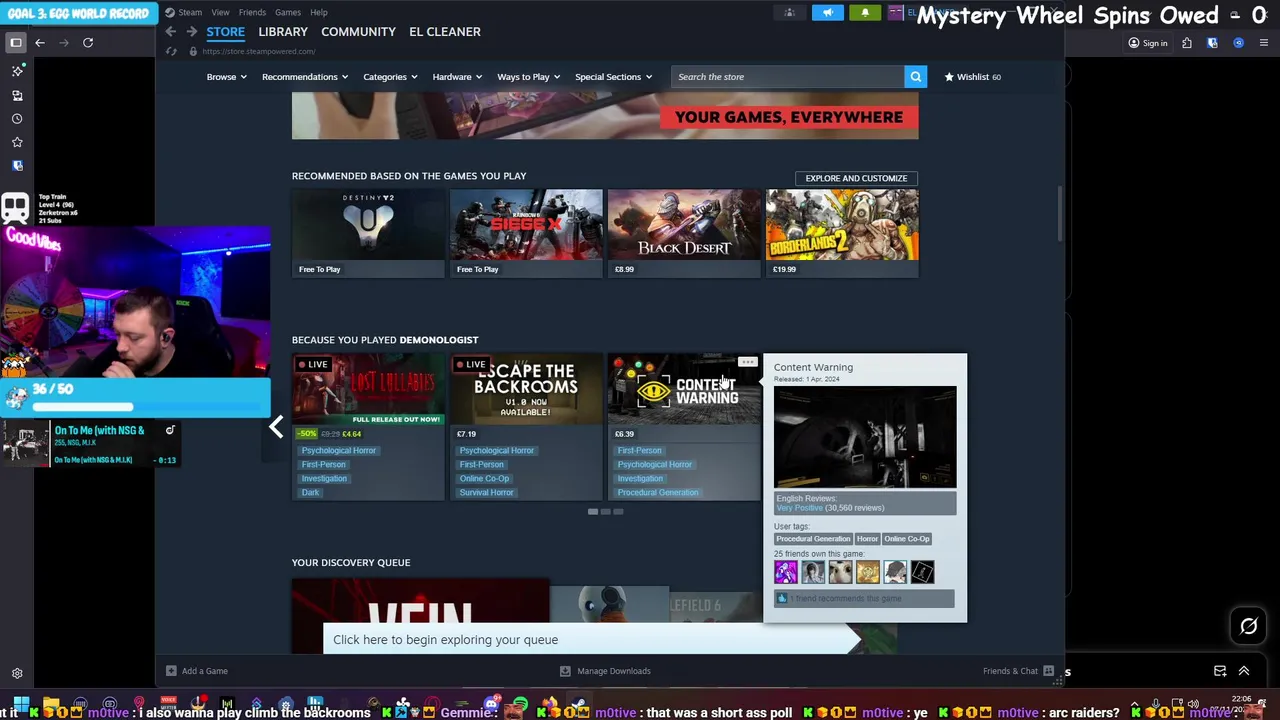Expand the Categories dropdown

point(390,77)
